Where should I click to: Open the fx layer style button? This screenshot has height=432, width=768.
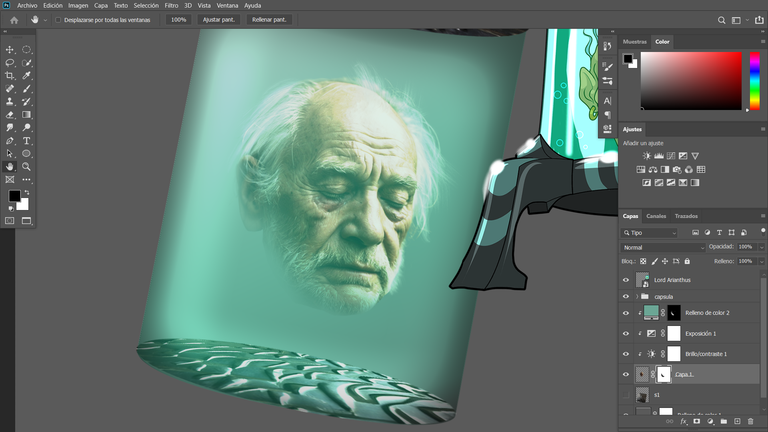pyautogui.click(x=684, y=421)
